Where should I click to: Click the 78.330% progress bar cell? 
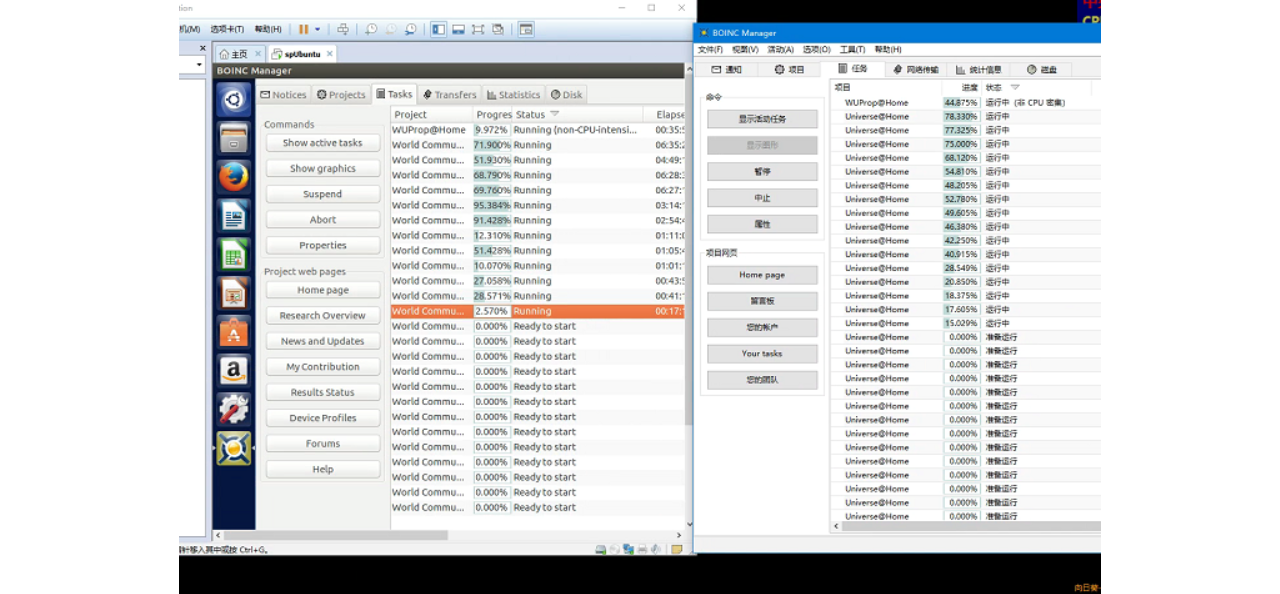point(962,117)
